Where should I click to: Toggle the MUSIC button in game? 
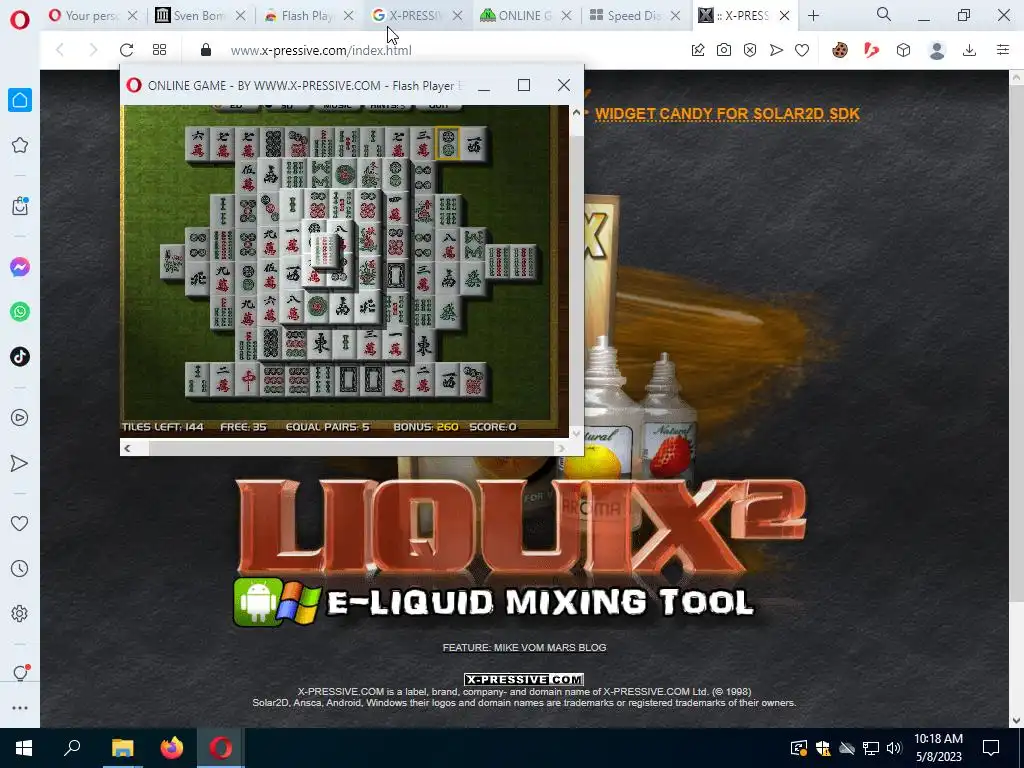pyautogui.click(x=338, y=106)
